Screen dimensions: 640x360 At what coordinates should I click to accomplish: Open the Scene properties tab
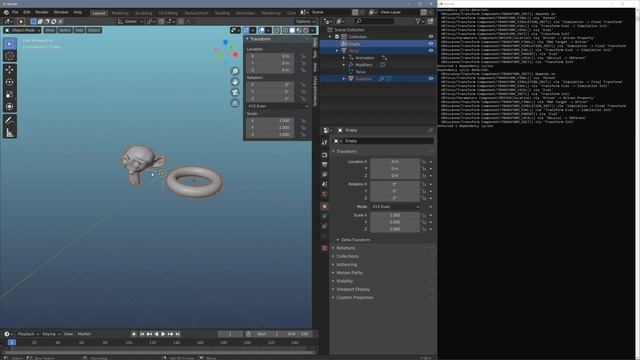[324, 184]
